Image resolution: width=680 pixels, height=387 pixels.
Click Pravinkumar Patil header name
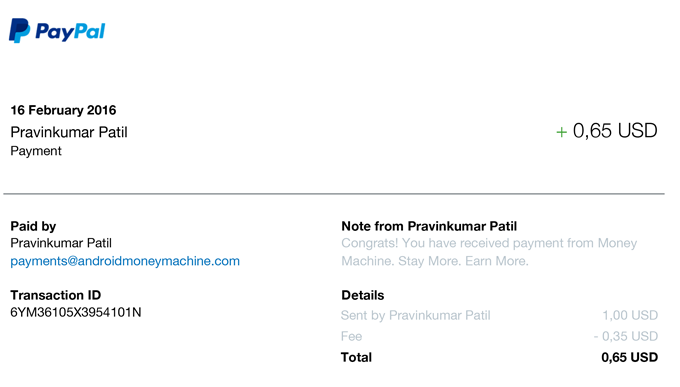pos(69,132)
